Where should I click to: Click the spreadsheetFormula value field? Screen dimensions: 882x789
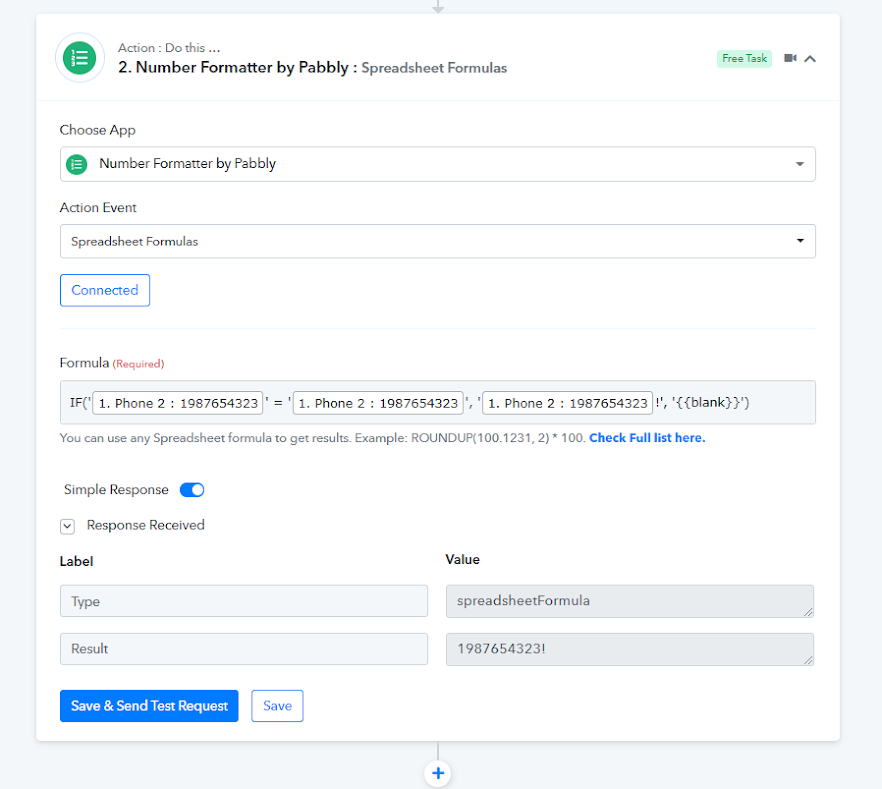pyautogui.click(x=629, y=601)
